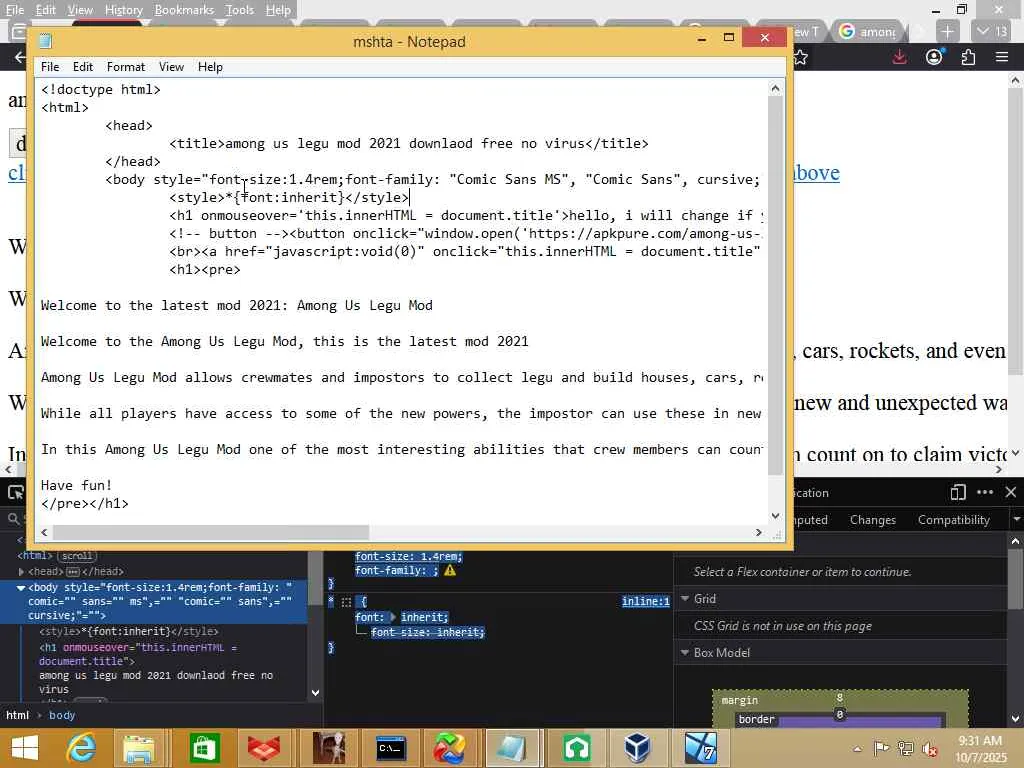The height and width of the screenshot is (768, 1024).
Task: Collapse the Grid section in layout panel
Action: point(685,598)
